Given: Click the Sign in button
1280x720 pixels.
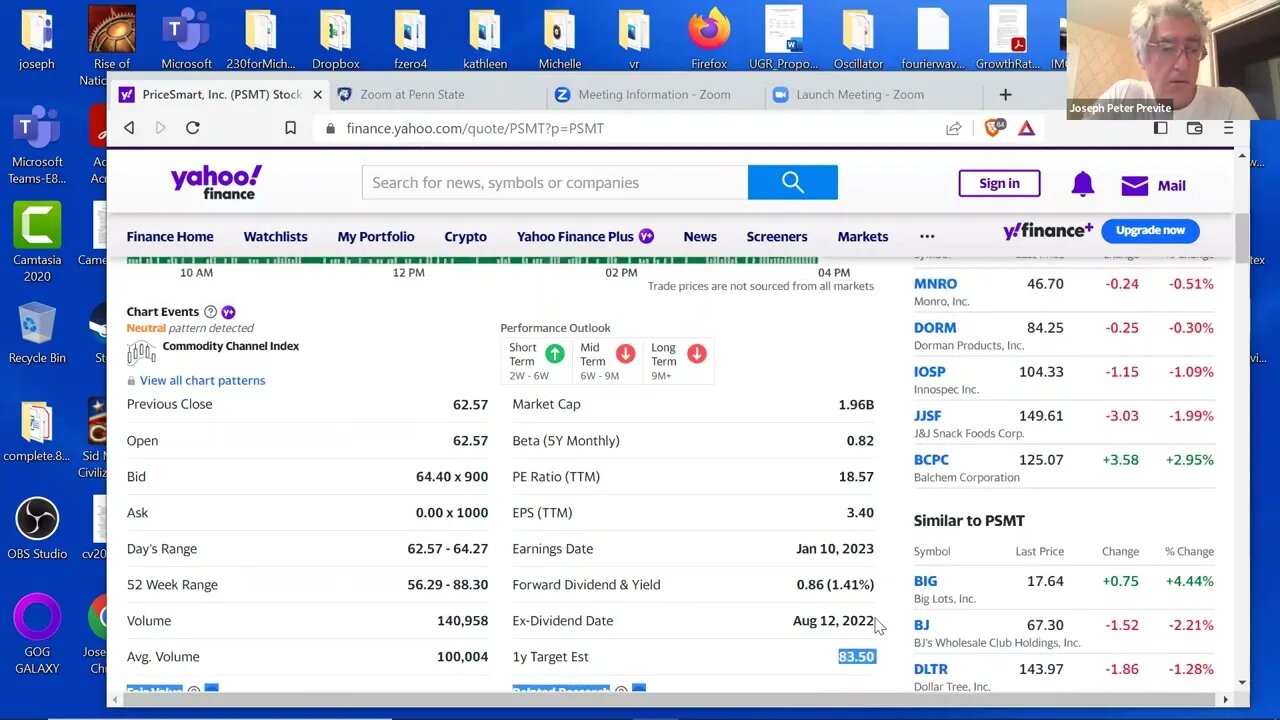Looking at the screenshot, I should click(x=999, y=183).
